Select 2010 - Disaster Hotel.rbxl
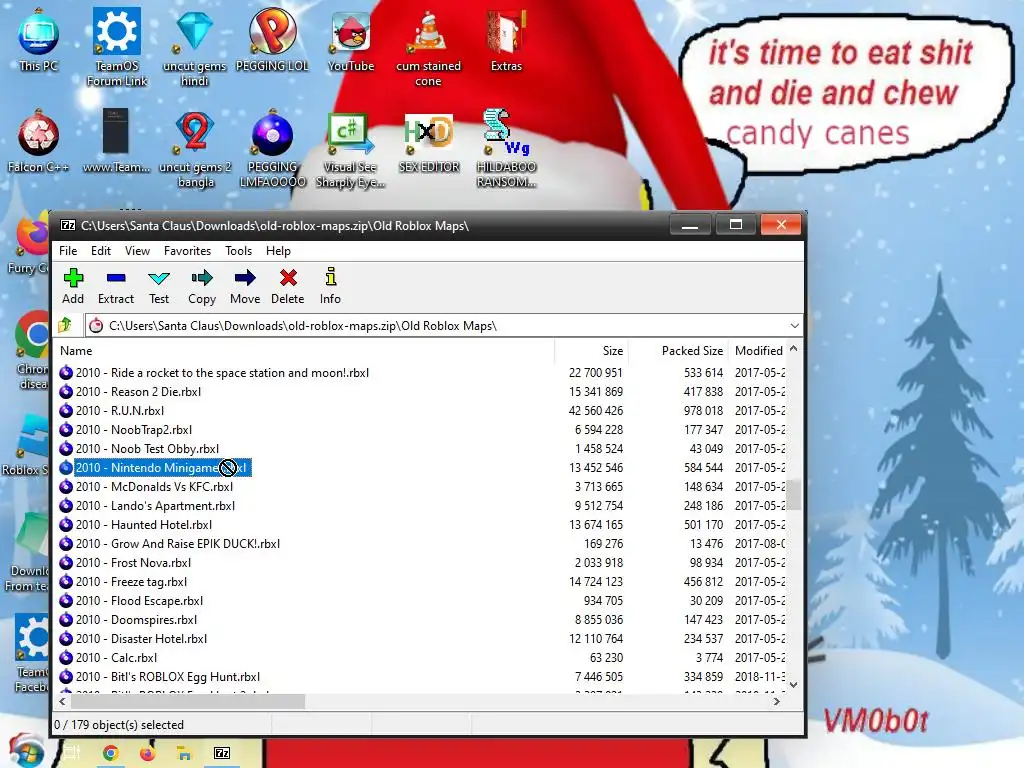The height and width of the screenshot is (768, 1024). coord(133,638)
